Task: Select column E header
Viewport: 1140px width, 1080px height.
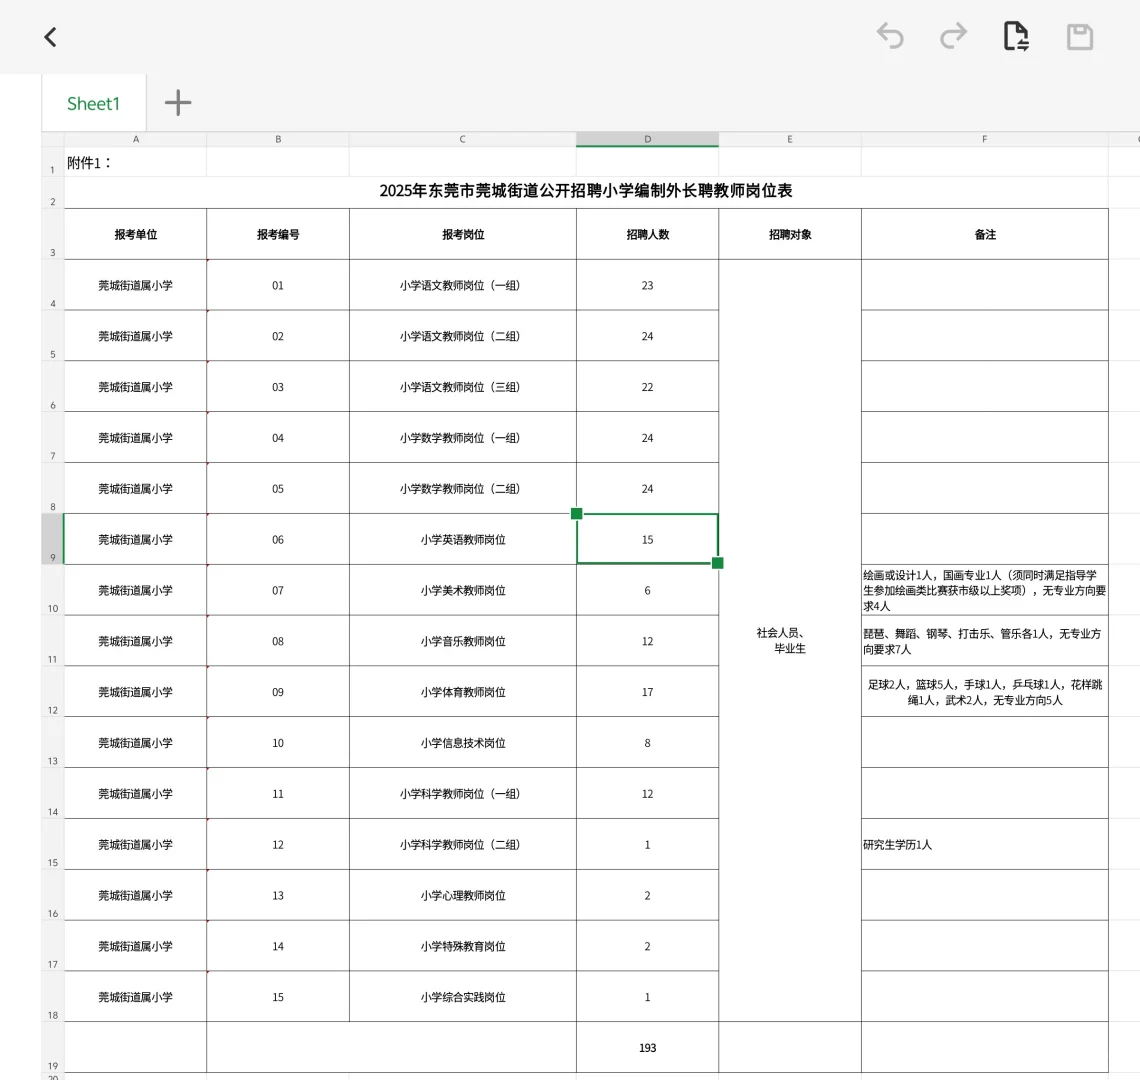Action: click(x=790, y=139)
